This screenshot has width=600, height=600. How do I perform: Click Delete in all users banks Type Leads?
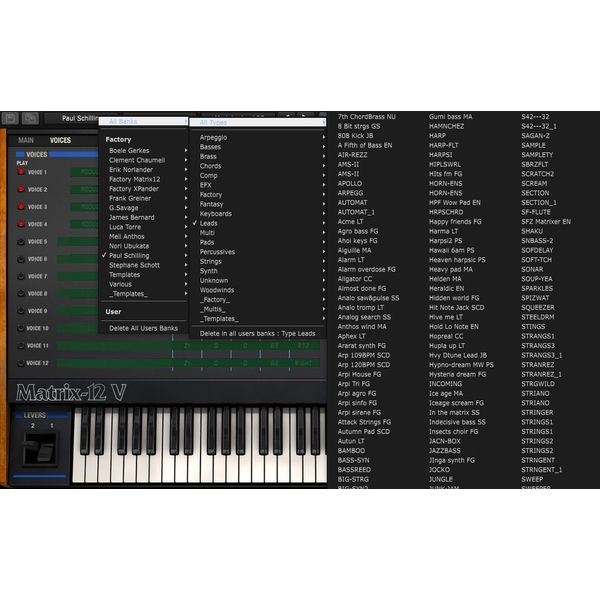pyautogui.click(x=258, y=334)
